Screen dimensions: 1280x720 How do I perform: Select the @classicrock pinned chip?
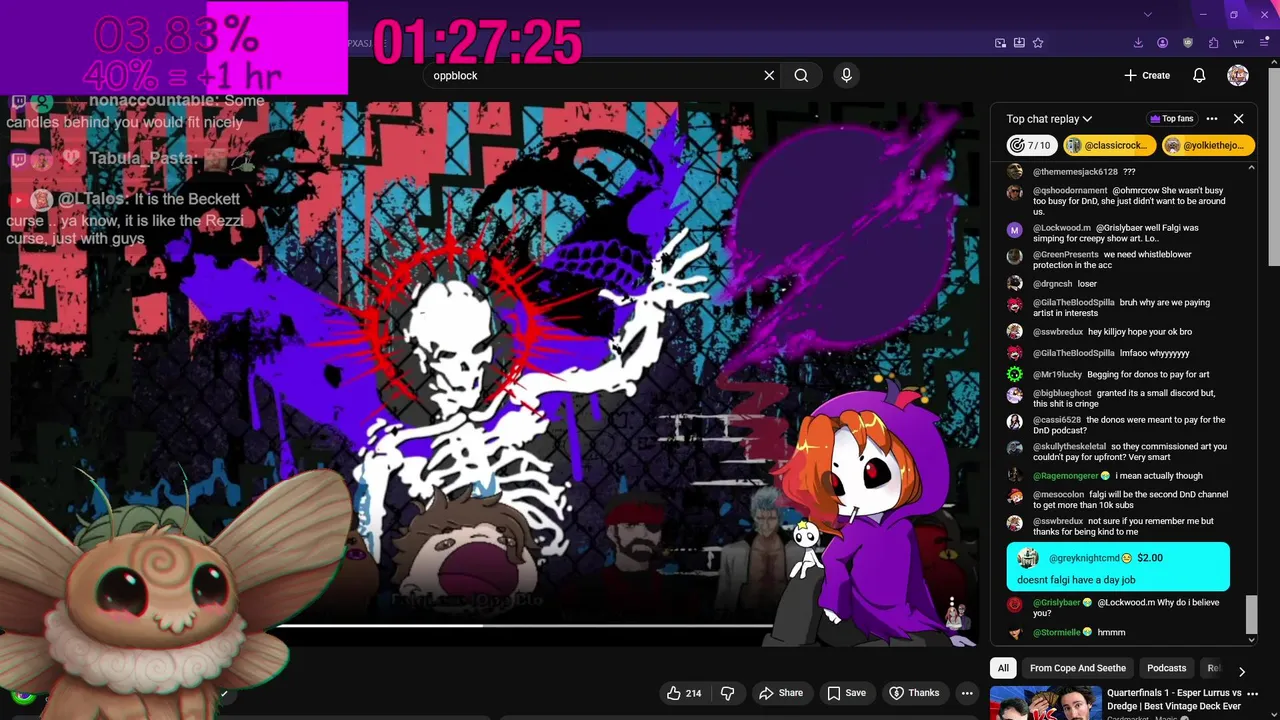pos(1108,145)
